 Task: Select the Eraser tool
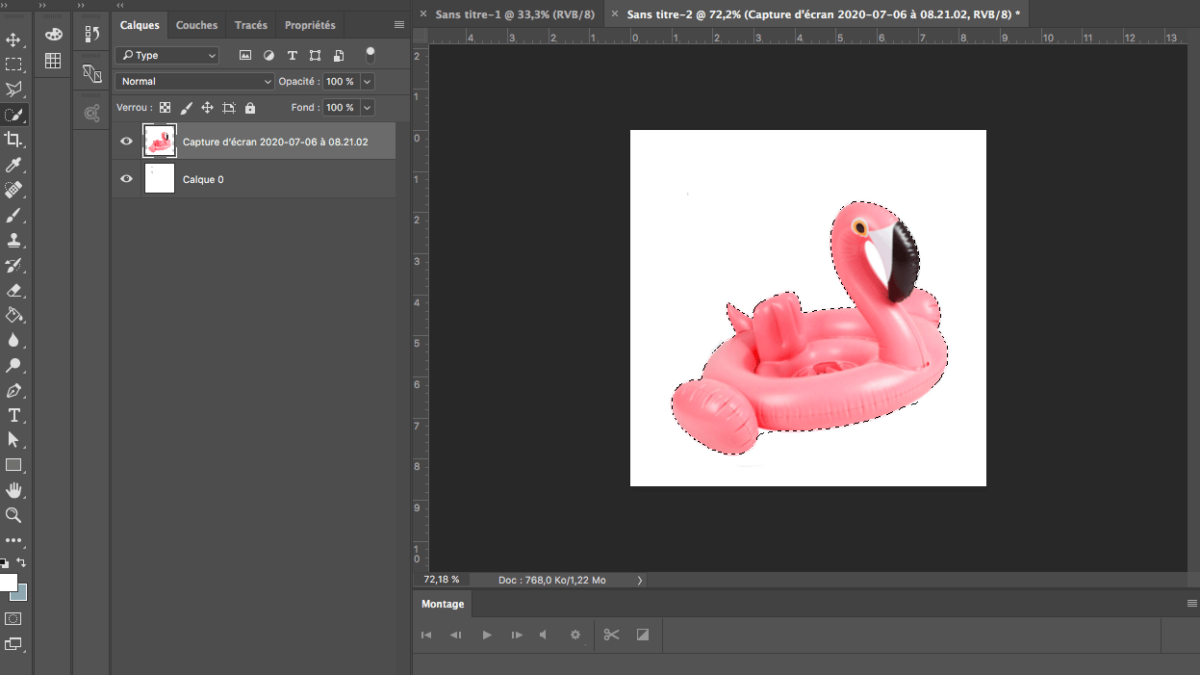click(14, 290)
